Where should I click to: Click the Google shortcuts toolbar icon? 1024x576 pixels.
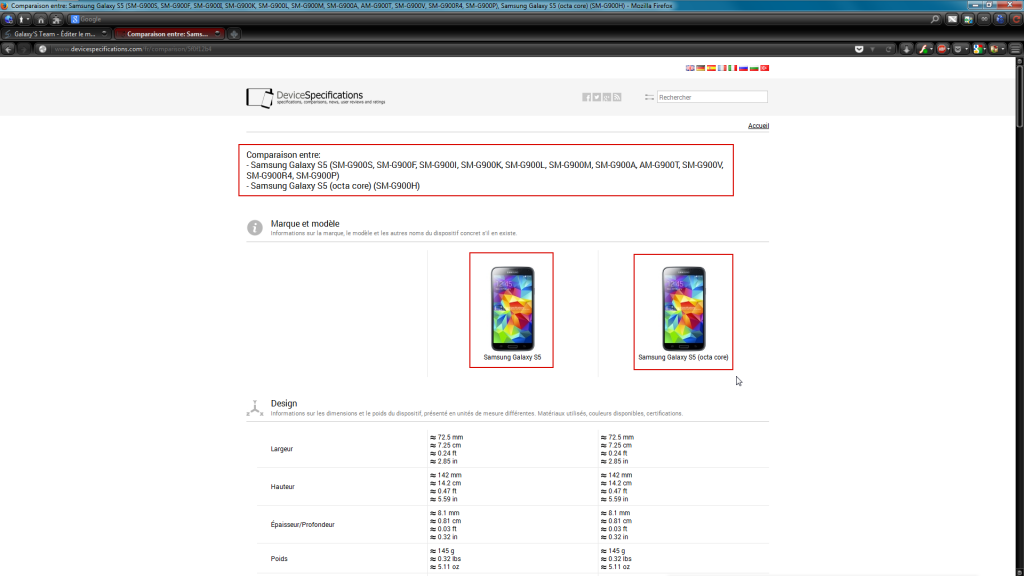pos(978,49)
